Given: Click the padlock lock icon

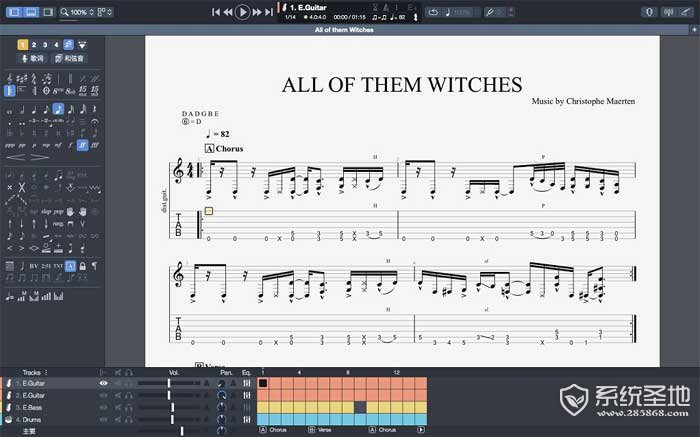Looking at the screenshot, I should pos(83,266).
